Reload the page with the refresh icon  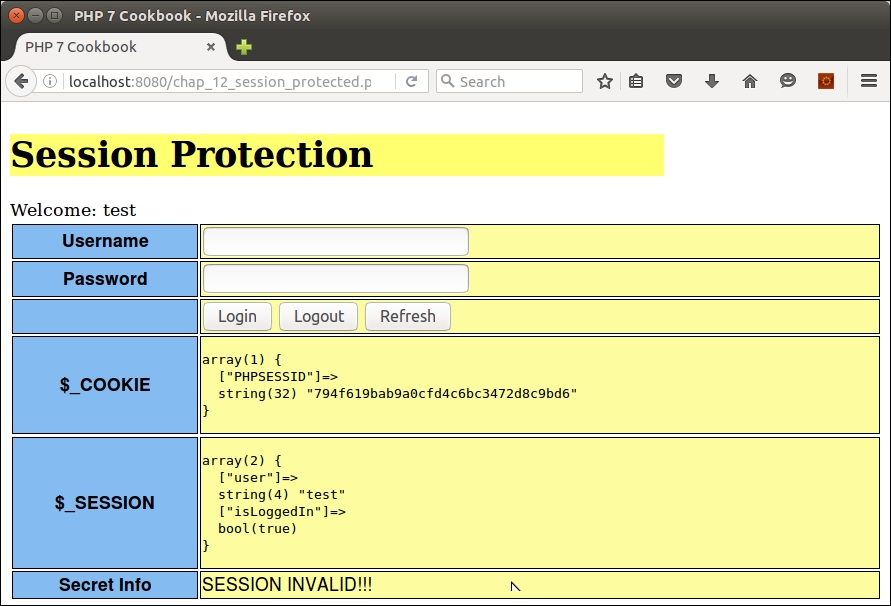[411, 82]
